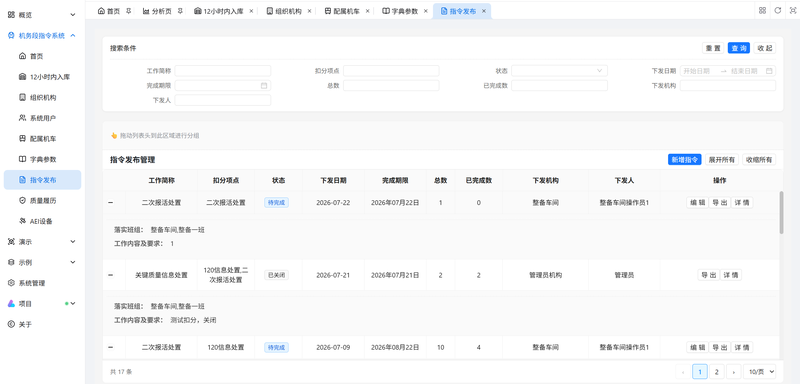Screen dimensions: 800x384
Task: Switch to the 分析页 tab
Action: (x=158, y=11)
